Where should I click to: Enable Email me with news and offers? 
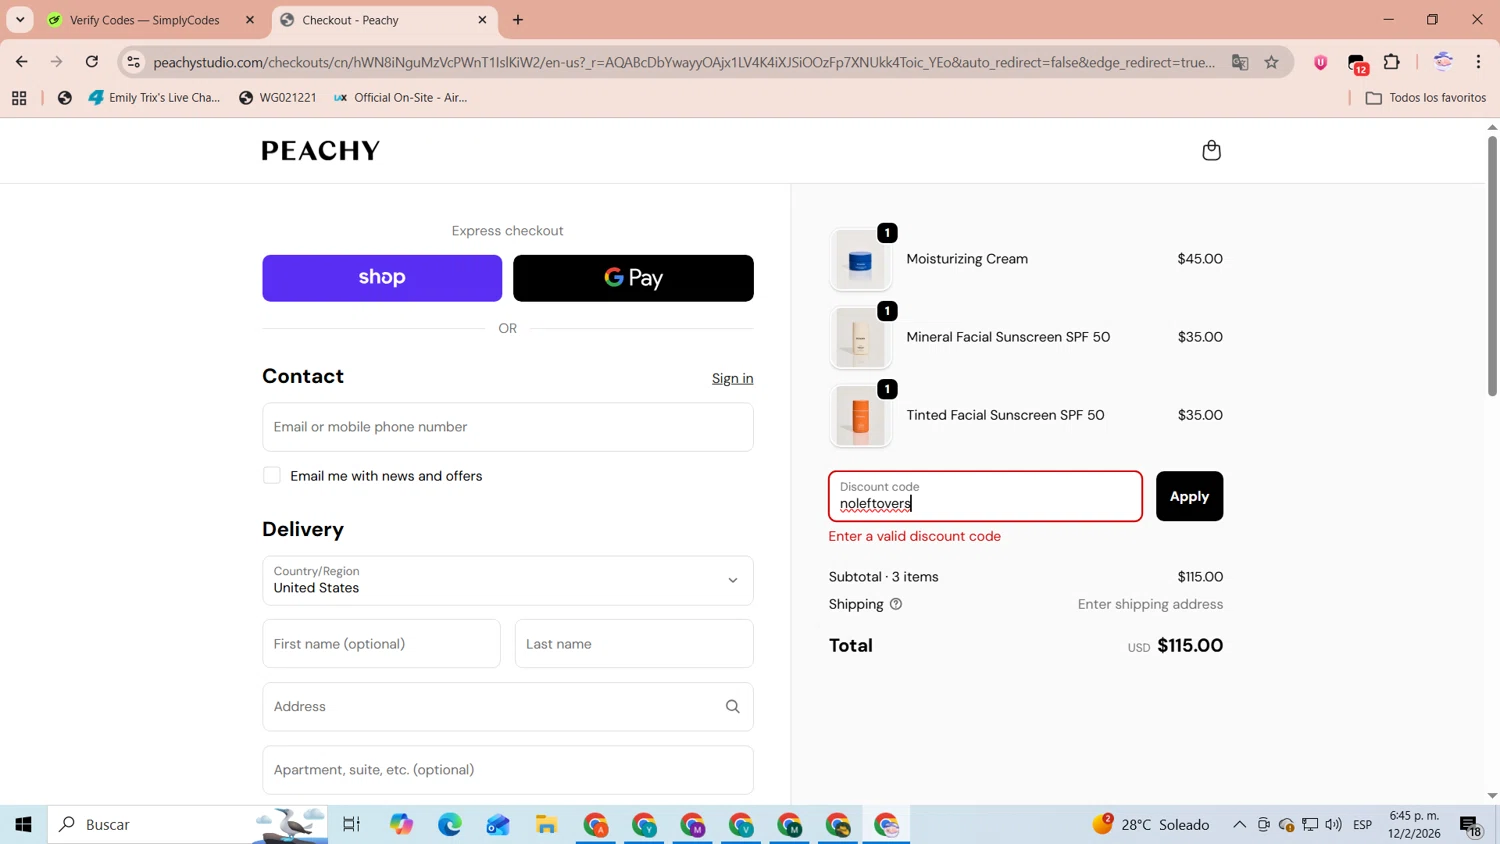pyautogui.click(x=272, y=476)
